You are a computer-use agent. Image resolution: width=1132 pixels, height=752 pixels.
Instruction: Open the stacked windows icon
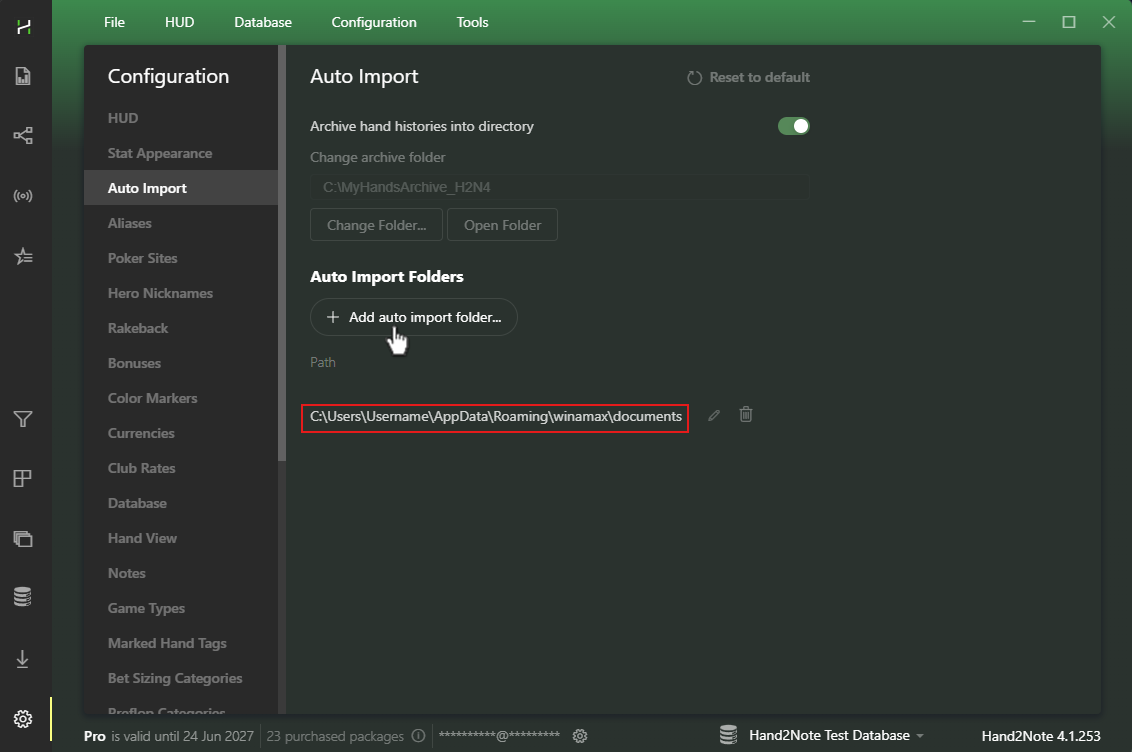23,538
